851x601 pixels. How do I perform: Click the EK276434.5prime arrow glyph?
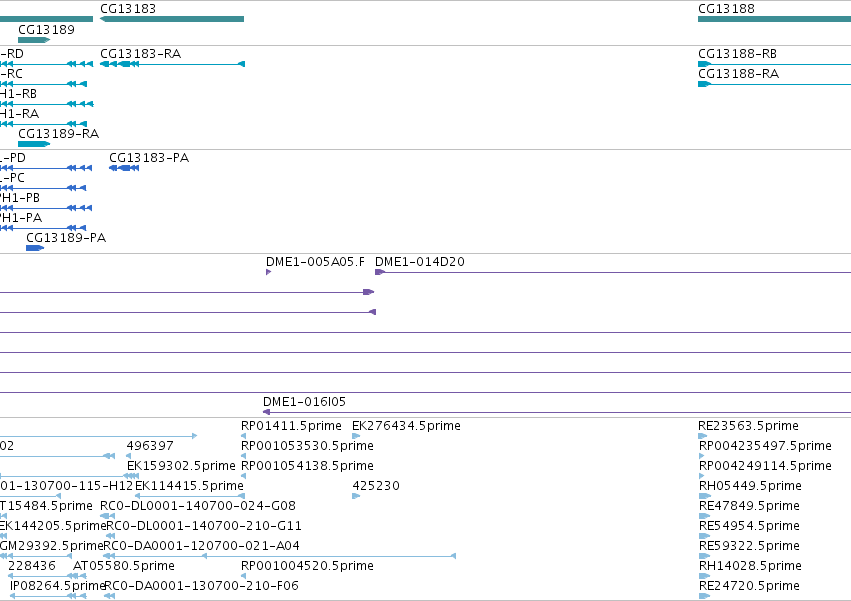coord(356,436)
